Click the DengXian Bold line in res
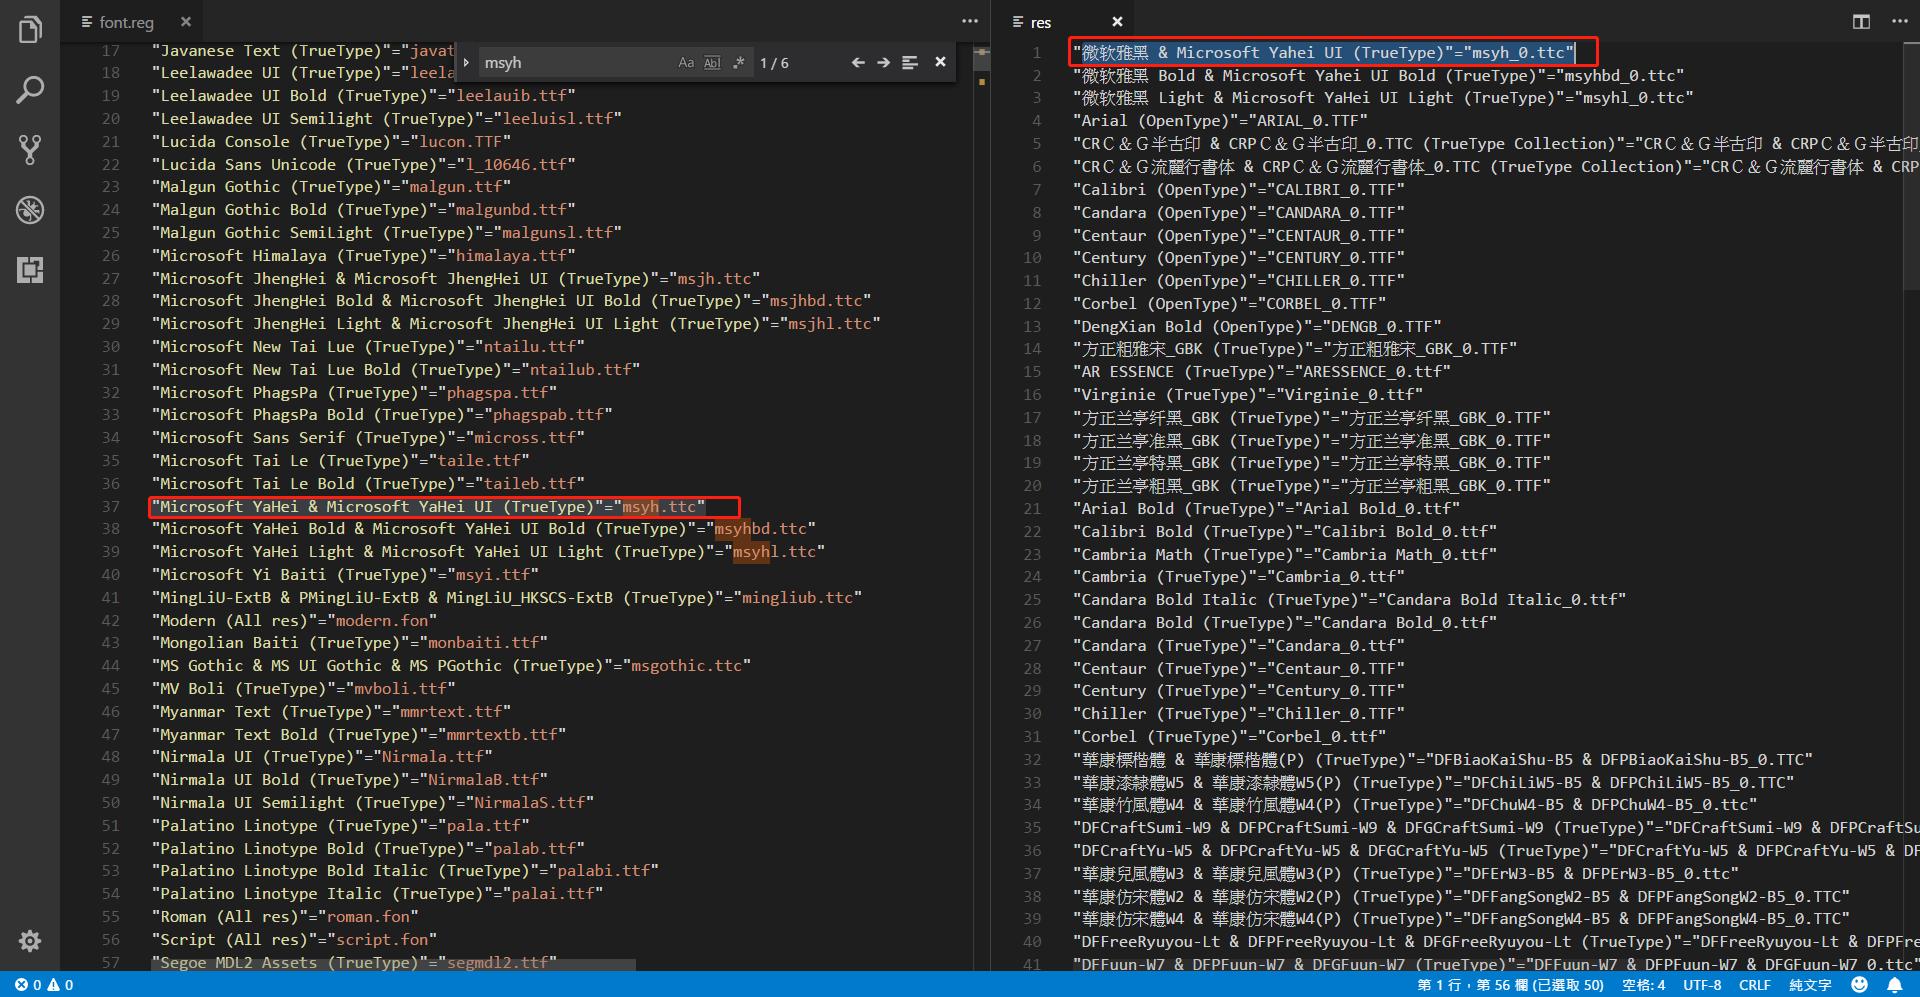 tap(1258, 327)
